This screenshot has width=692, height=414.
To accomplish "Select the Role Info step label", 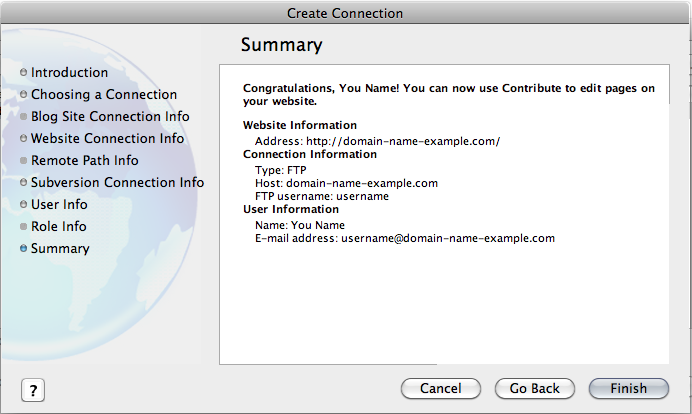I will pyautogui.click(x=59, y=226).
